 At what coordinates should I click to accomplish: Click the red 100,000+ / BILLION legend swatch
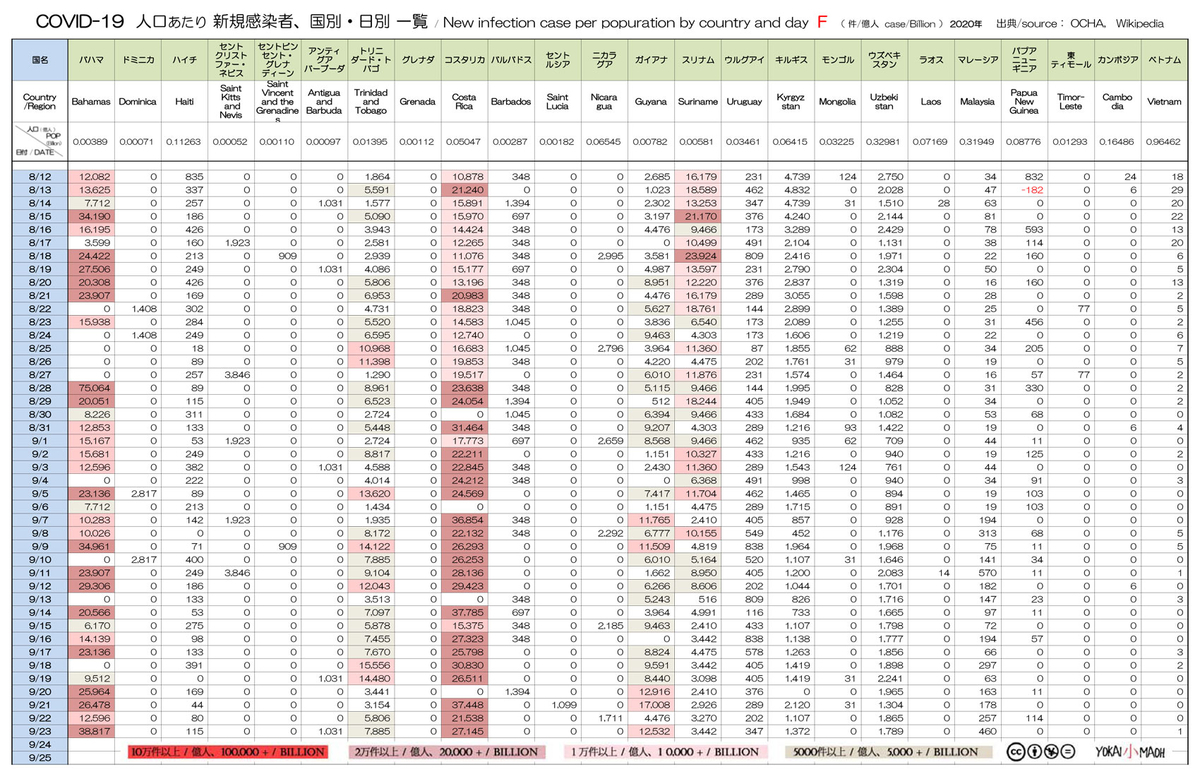[228, 752]
